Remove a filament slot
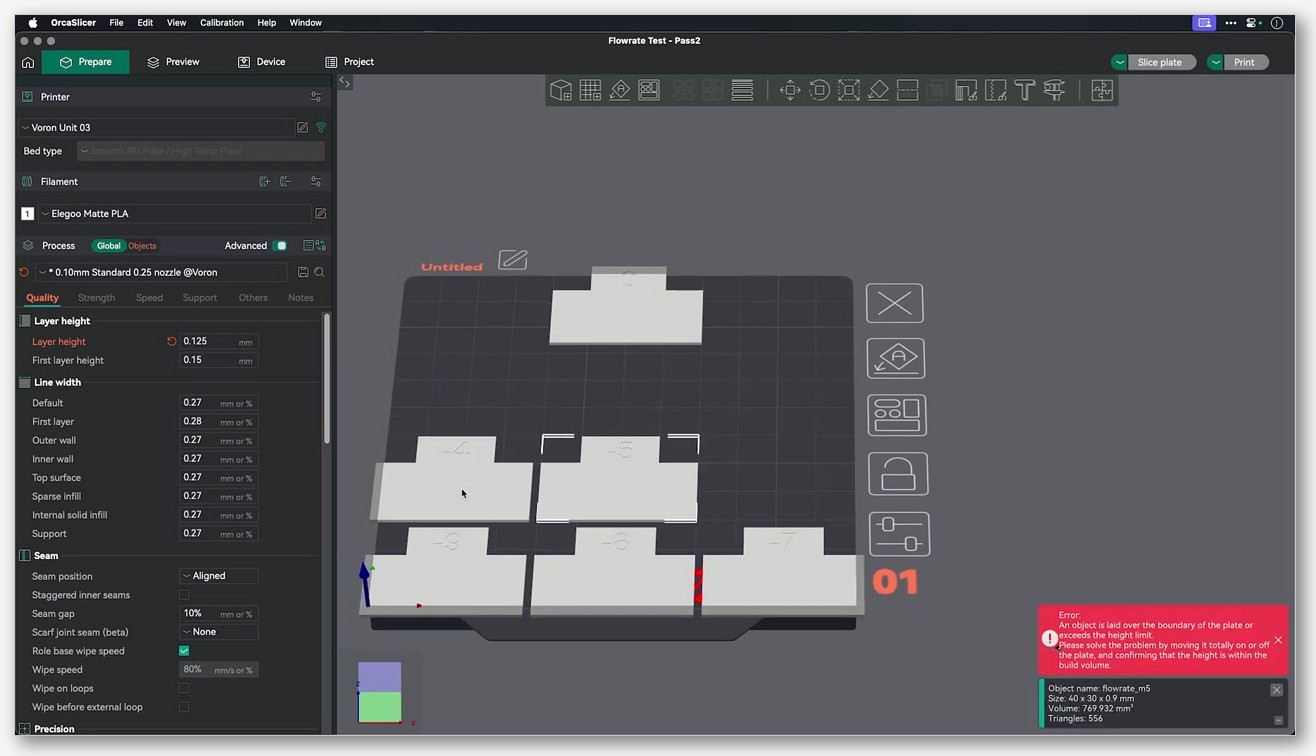 point(285,181)
